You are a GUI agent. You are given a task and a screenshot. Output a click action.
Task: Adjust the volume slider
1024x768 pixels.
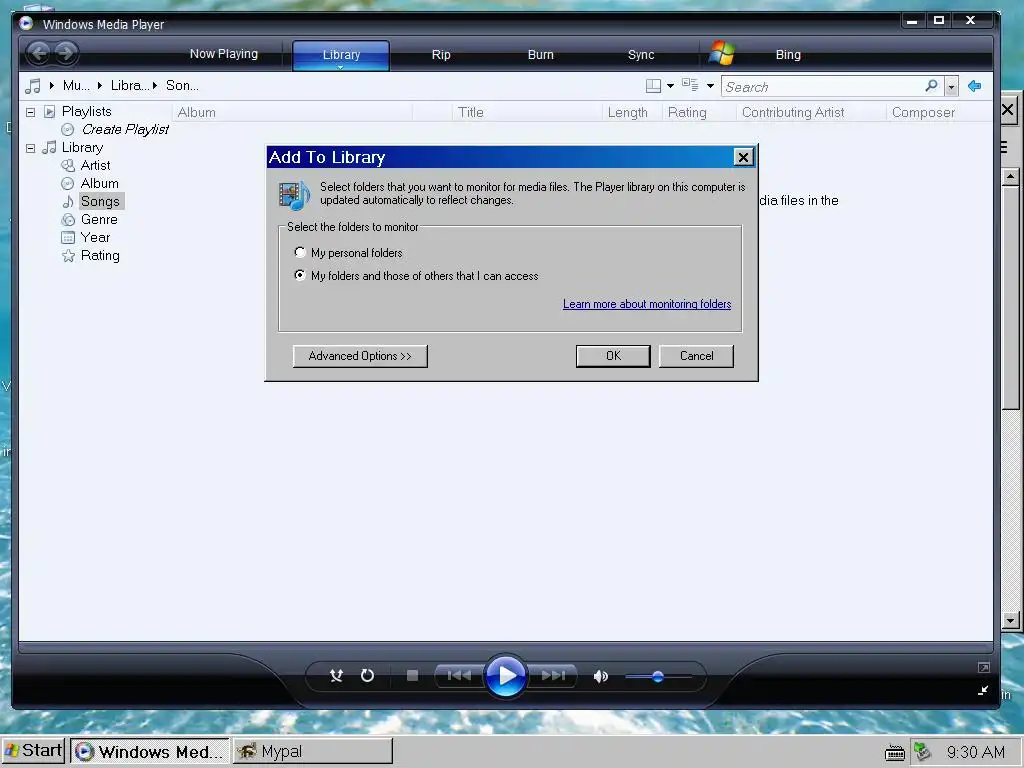point(658,677)
